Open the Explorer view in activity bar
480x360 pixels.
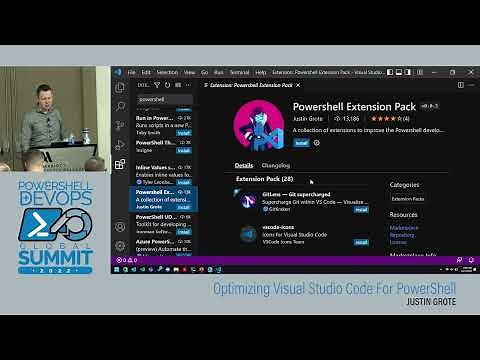[120, 88]
